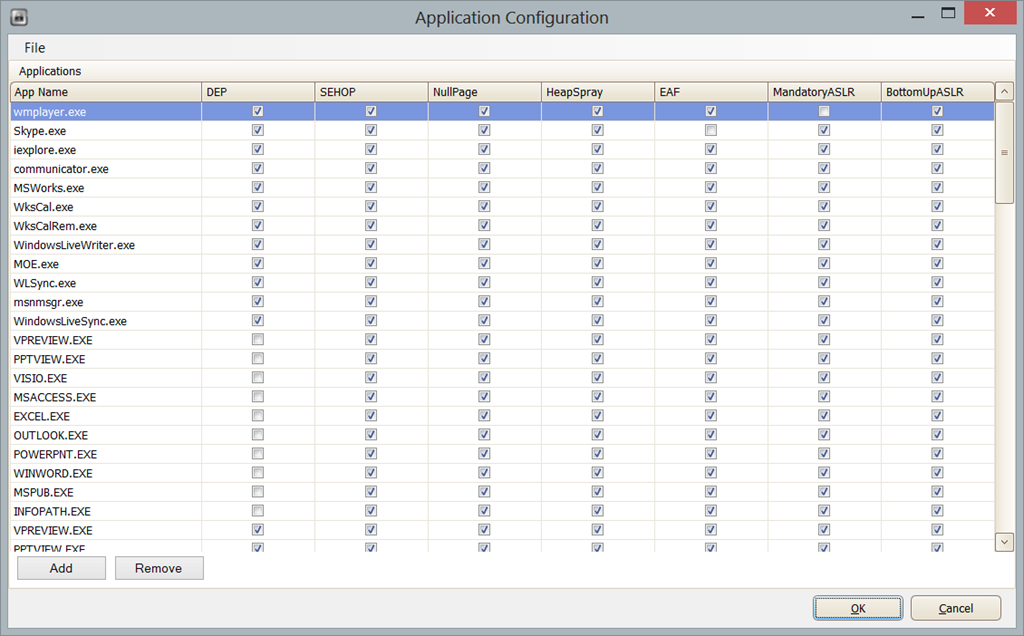
Task: Select the MSWorks.exe entry
Action: point(49,188)
